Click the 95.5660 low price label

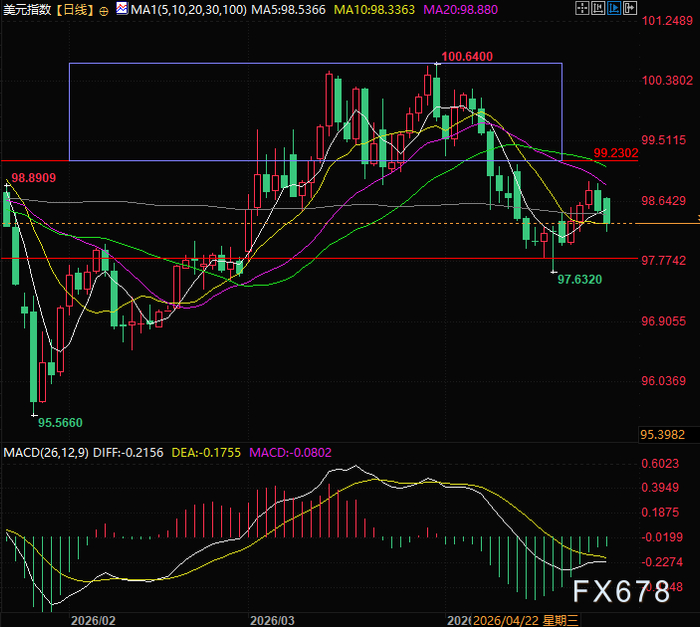coord(60,422)
